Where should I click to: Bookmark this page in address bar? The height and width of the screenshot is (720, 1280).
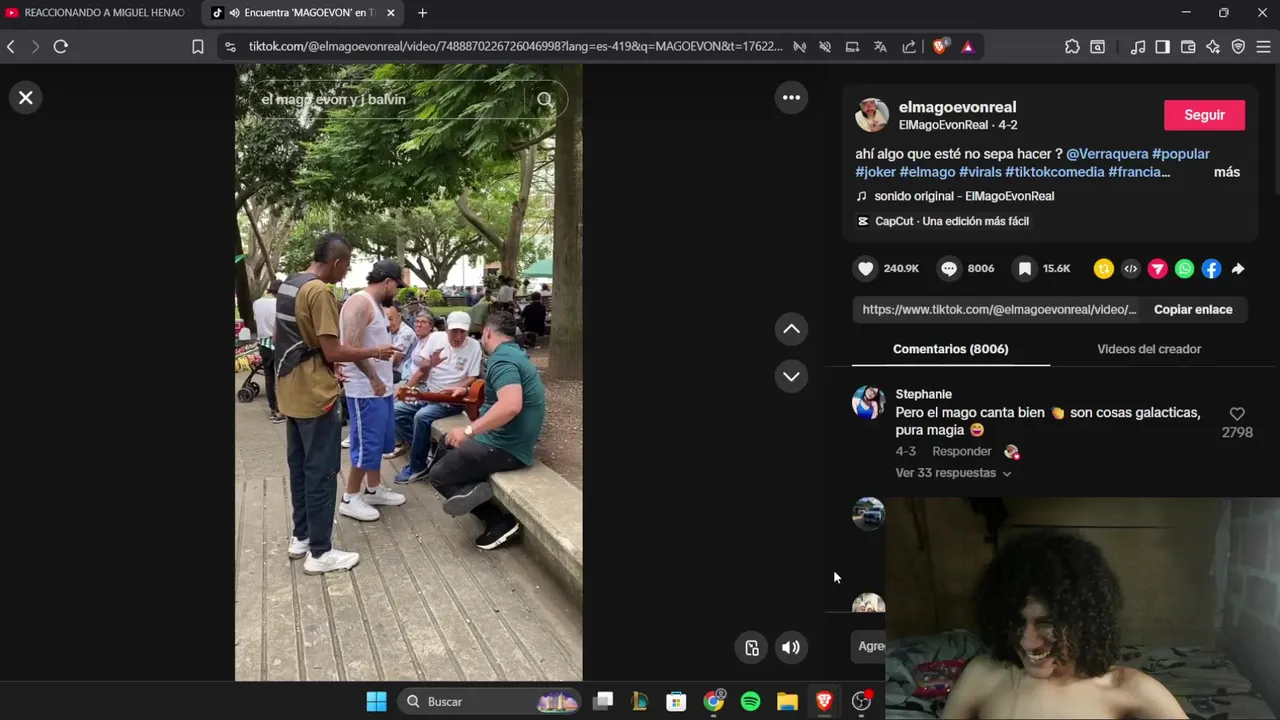[197, 46]
